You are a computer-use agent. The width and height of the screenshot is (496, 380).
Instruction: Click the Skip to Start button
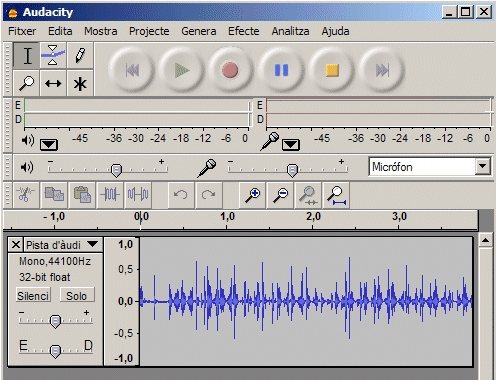132,70
